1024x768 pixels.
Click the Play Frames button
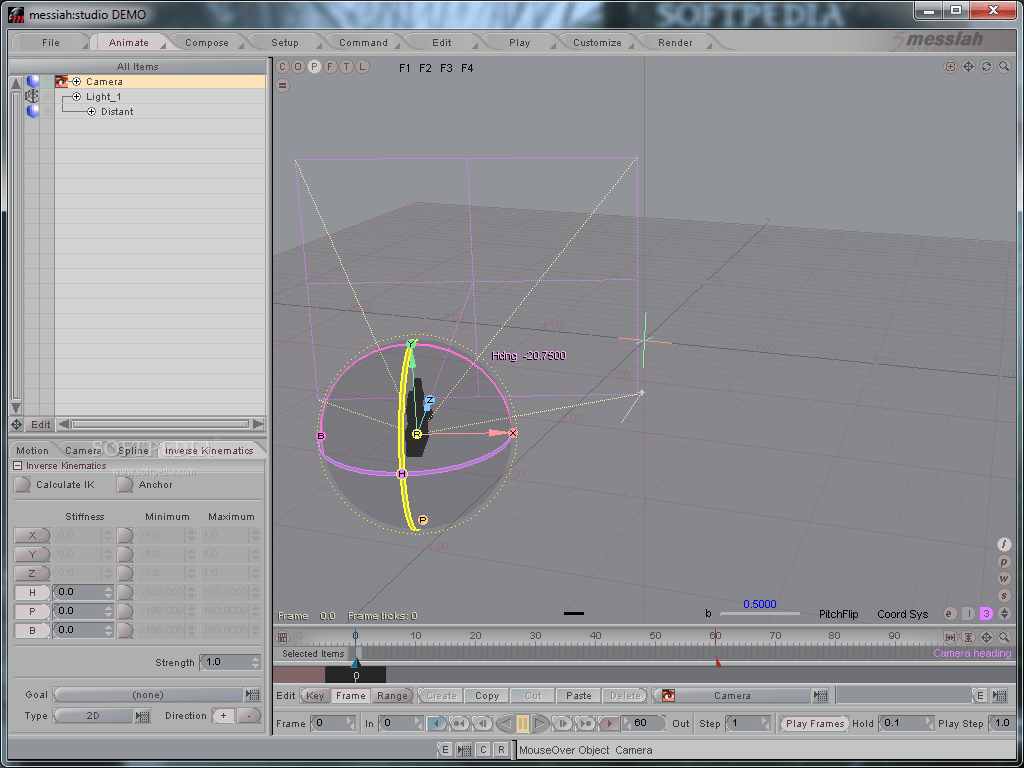click(814, 723)
